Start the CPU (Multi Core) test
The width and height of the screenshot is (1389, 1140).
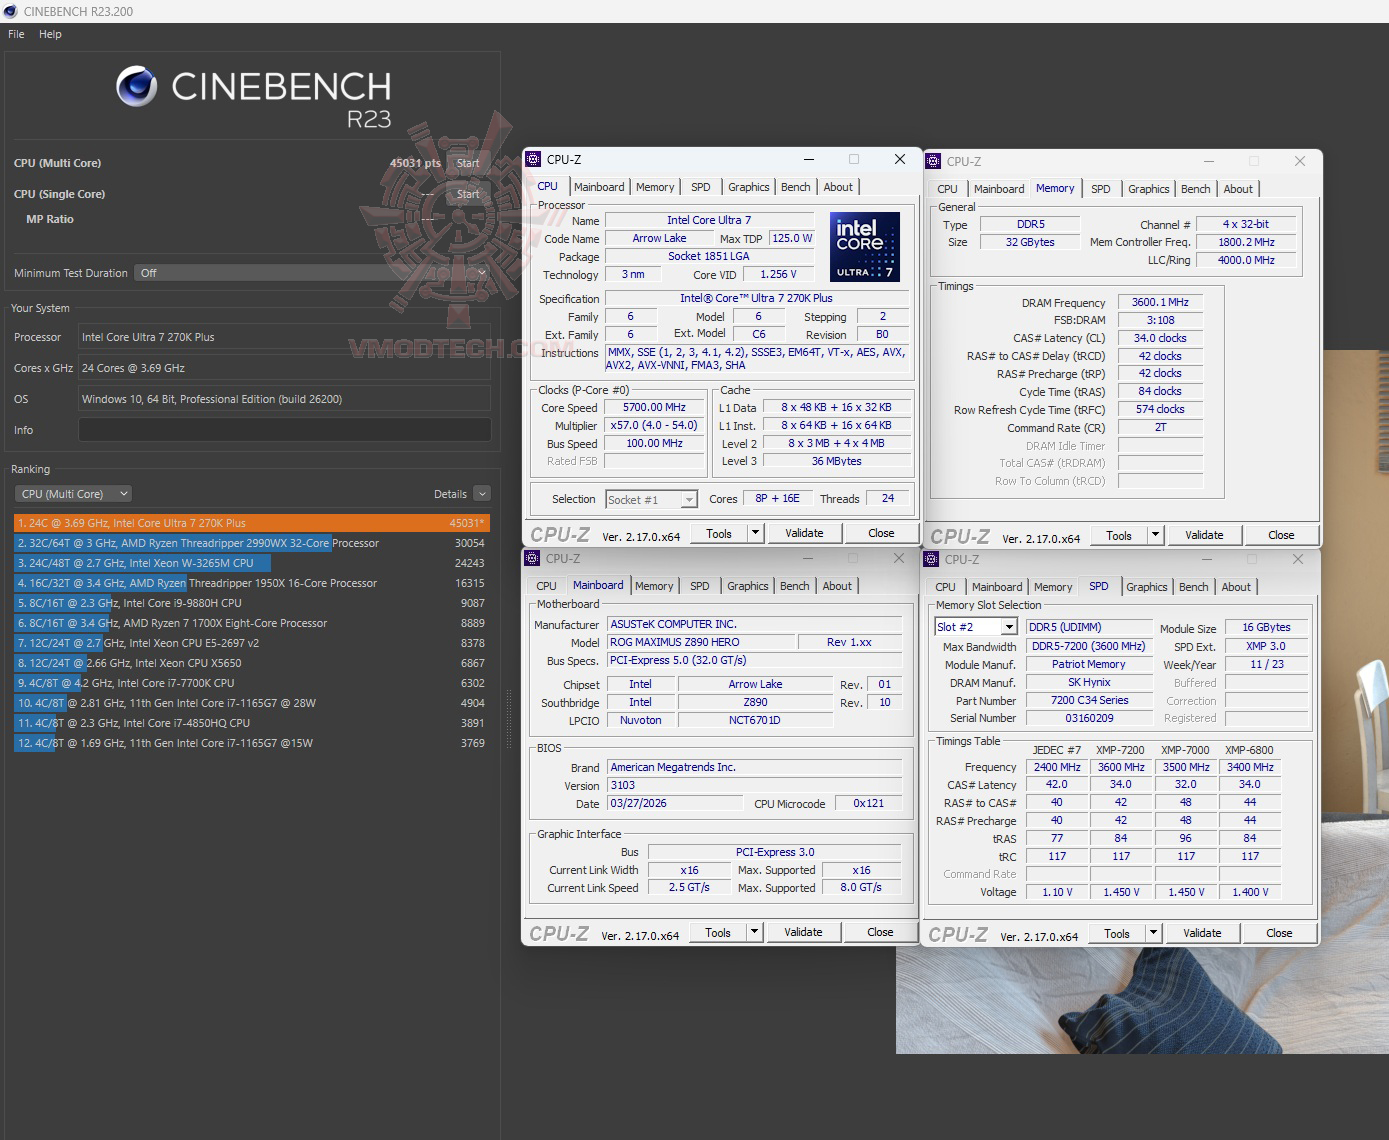point(468,163)
